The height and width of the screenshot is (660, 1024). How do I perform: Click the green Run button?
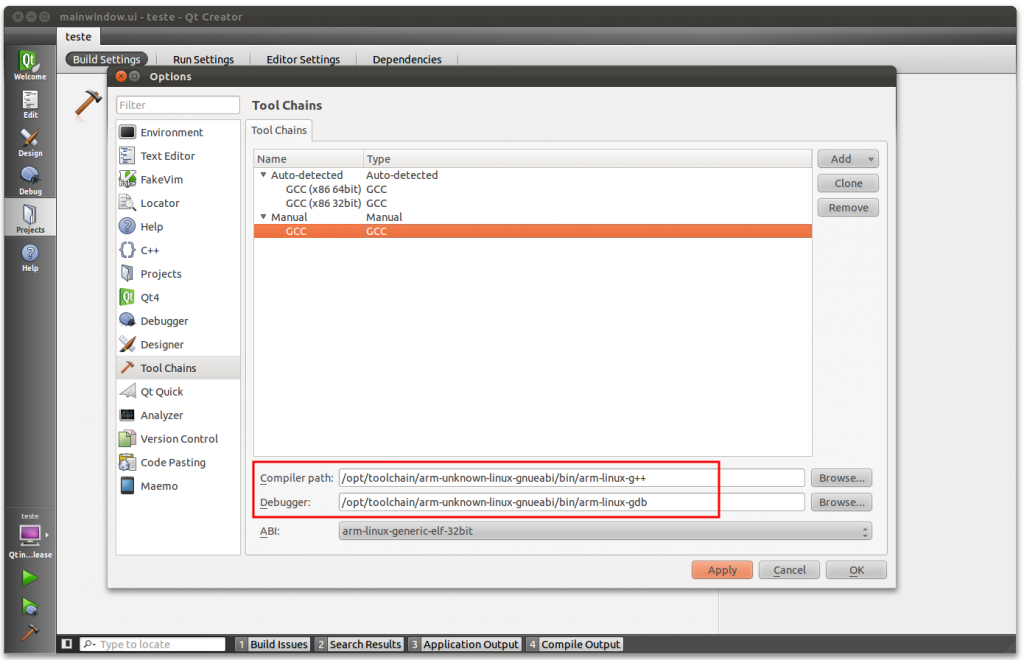point(30,577)
